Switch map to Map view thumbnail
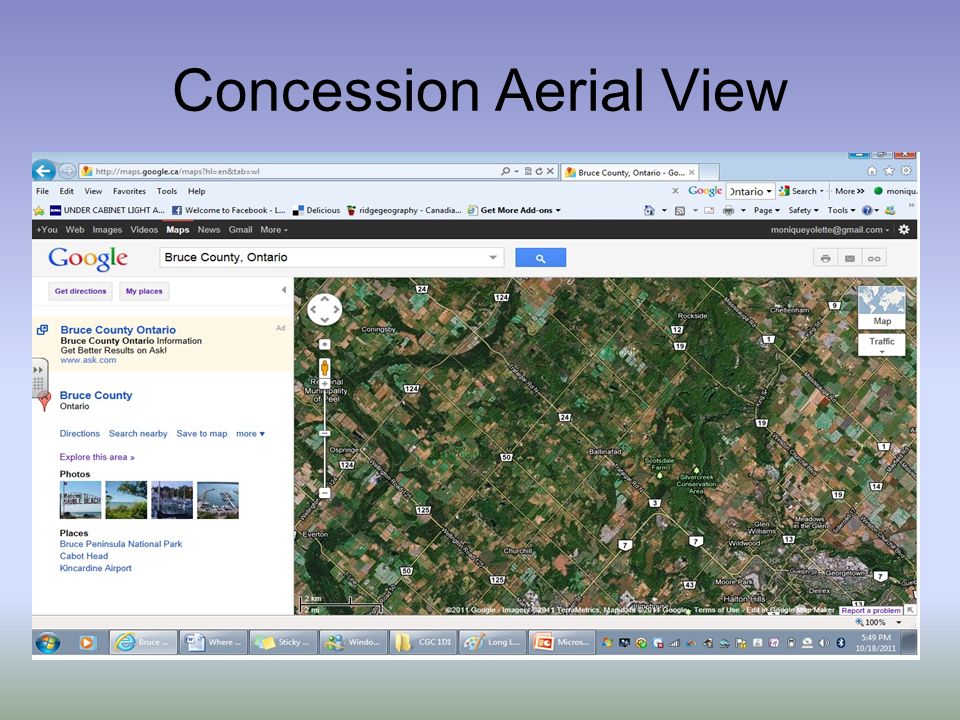The height and width of the screenshot is (720, 960). pos(882,307)
